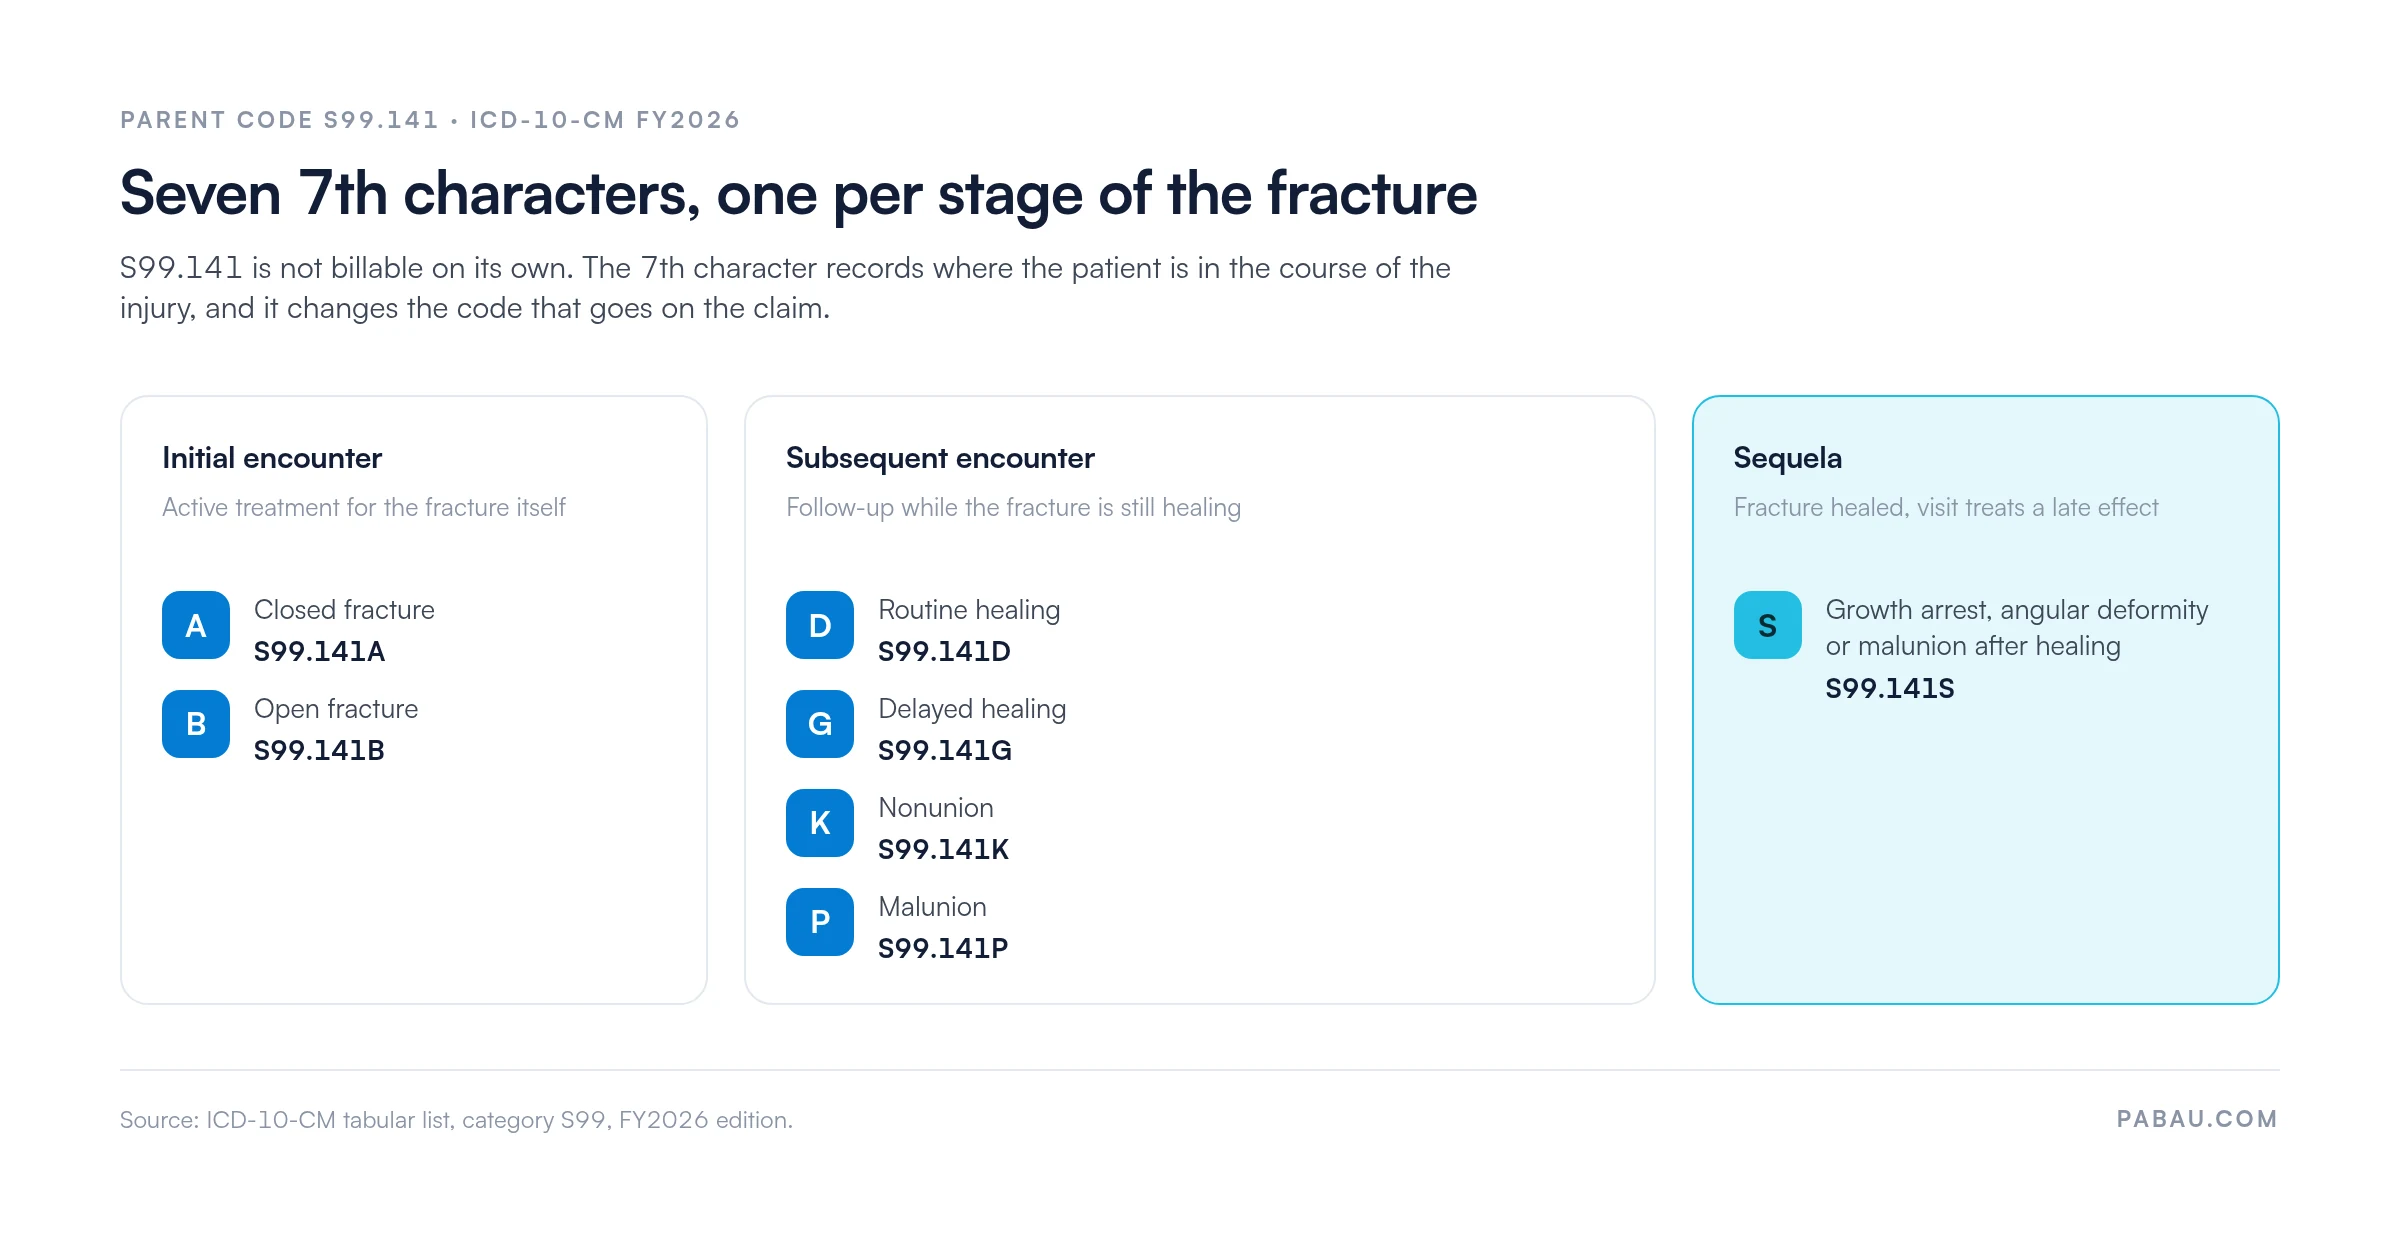The height and width of the screenshot is (1246, 2400).
Task: Click code S99.141K under Nonunion
Action: 943,850
